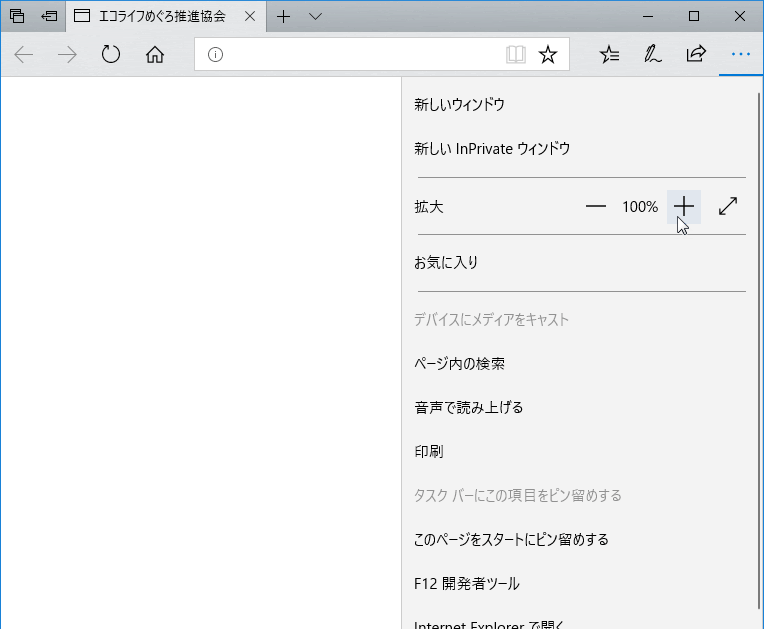Open 新しい InPrivate ウィンドウ
Image resolution: width=764 pixels, height=629 pixels.
coord(579,149)
